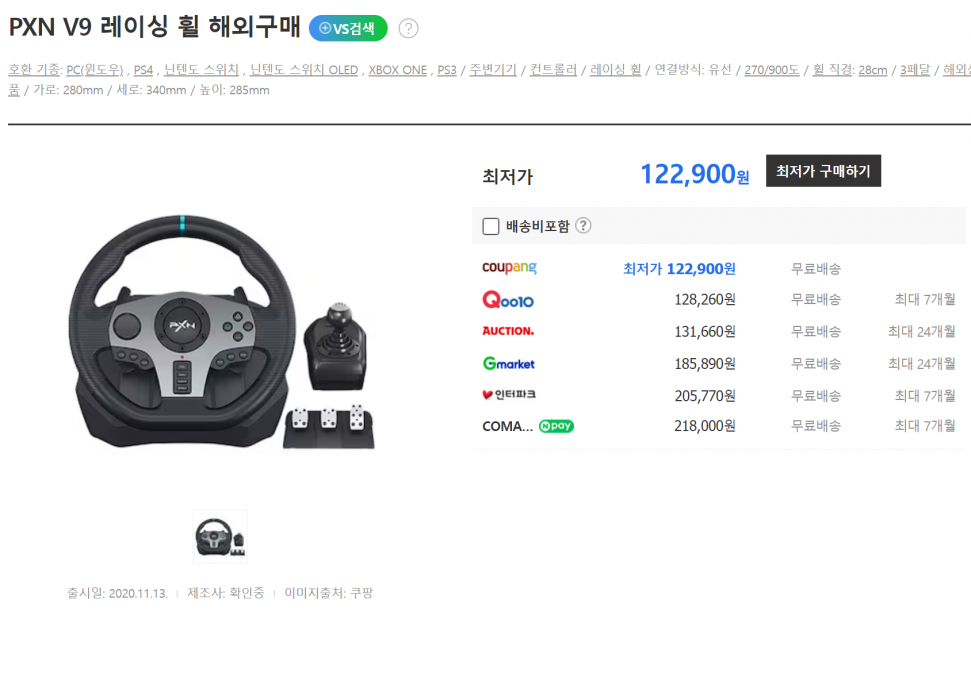Click the main PXN racing wheel product image
Image resolution: width=971 pixels, height=692 pixels.
221,331
